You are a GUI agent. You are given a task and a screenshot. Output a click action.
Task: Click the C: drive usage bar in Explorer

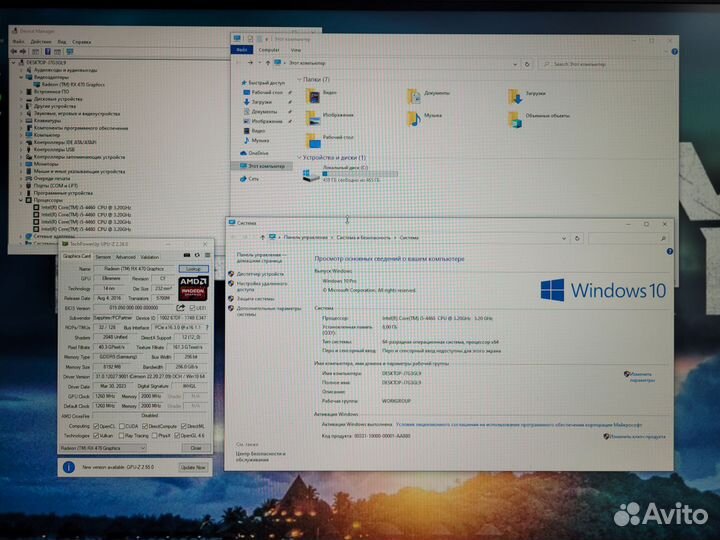pyautogui.click(x=360, y=174)
